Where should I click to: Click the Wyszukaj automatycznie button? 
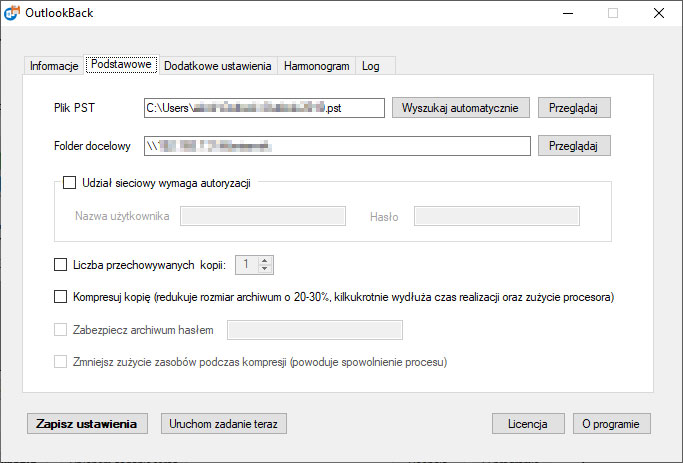pyautogui.click(x=460, y=108)
